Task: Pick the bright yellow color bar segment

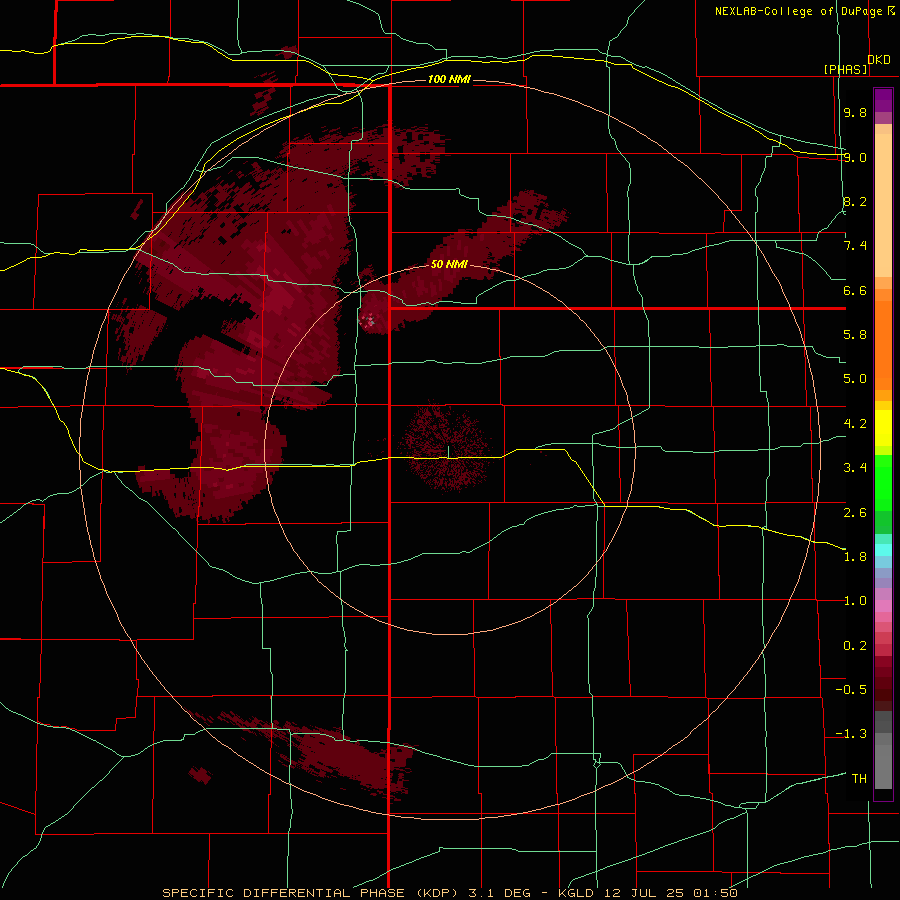Action: pos(883,428)
